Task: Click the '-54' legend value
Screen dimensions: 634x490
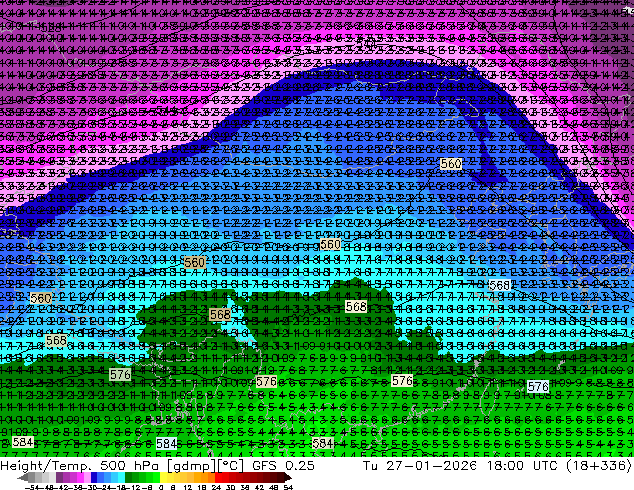Action: 32,487
